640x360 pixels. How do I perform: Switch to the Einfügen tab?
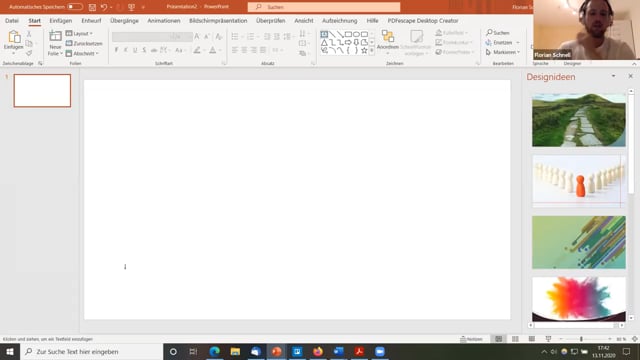(x=61, y=20)
